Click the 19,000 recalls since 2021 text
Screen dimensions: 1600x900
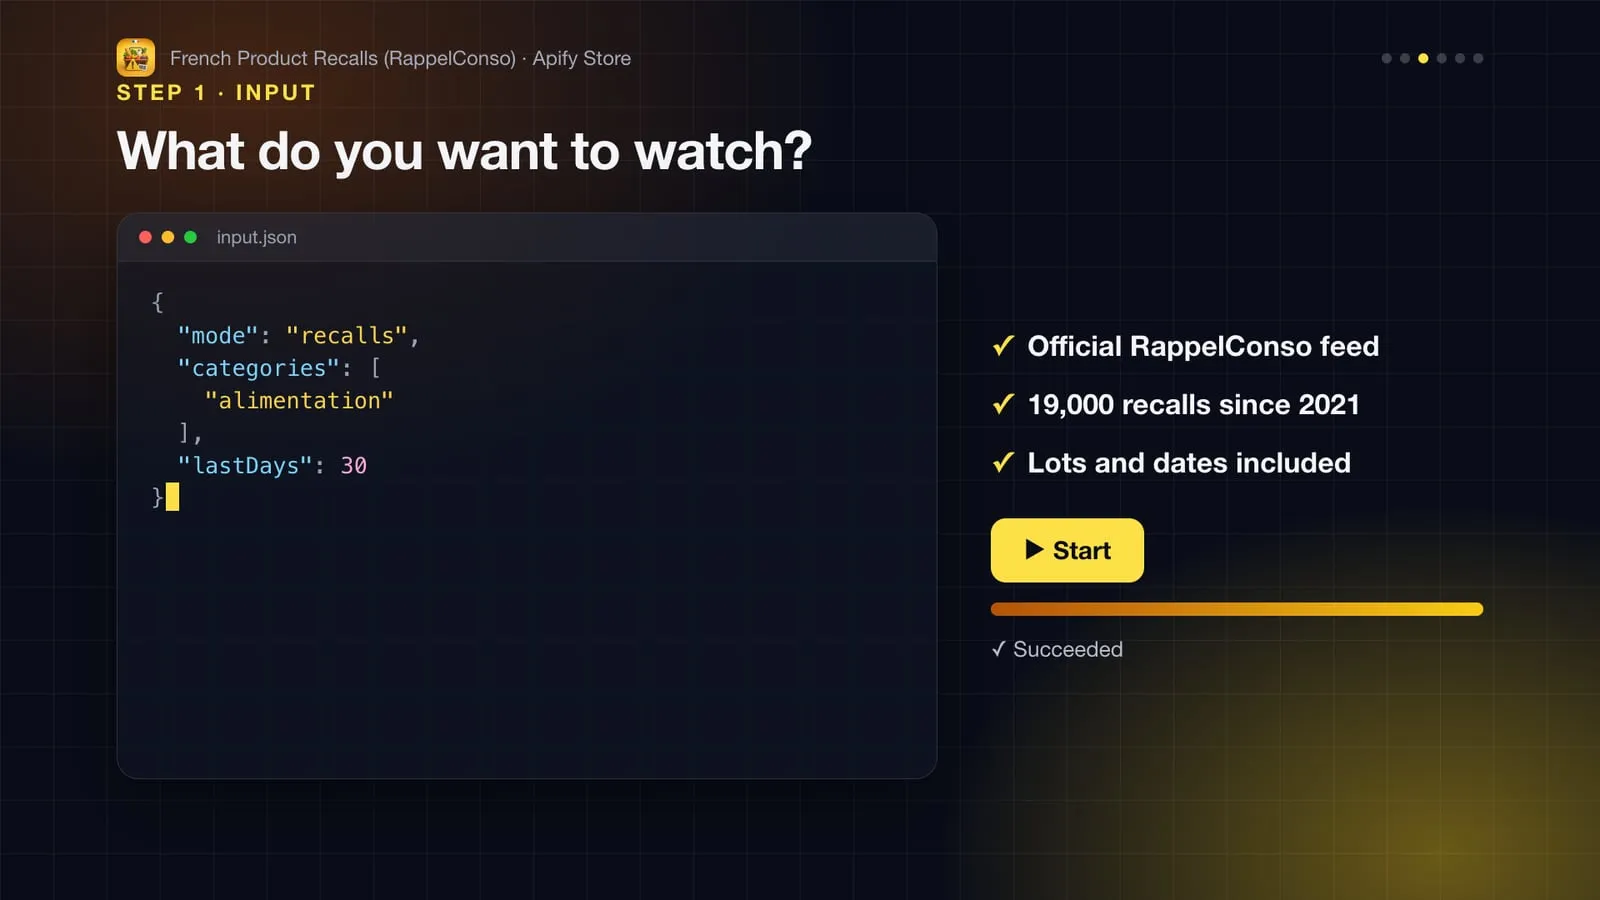point(1194,404)
